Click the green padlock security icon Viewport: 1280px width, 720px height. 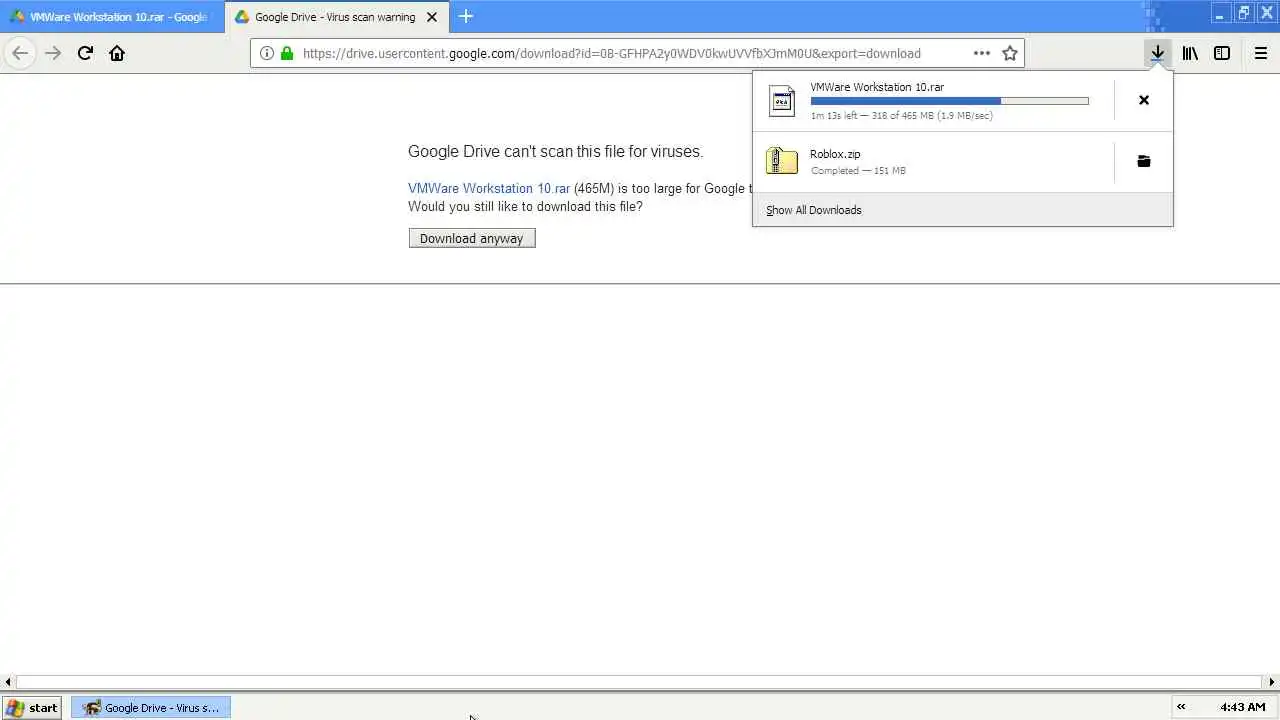(287, 53)
